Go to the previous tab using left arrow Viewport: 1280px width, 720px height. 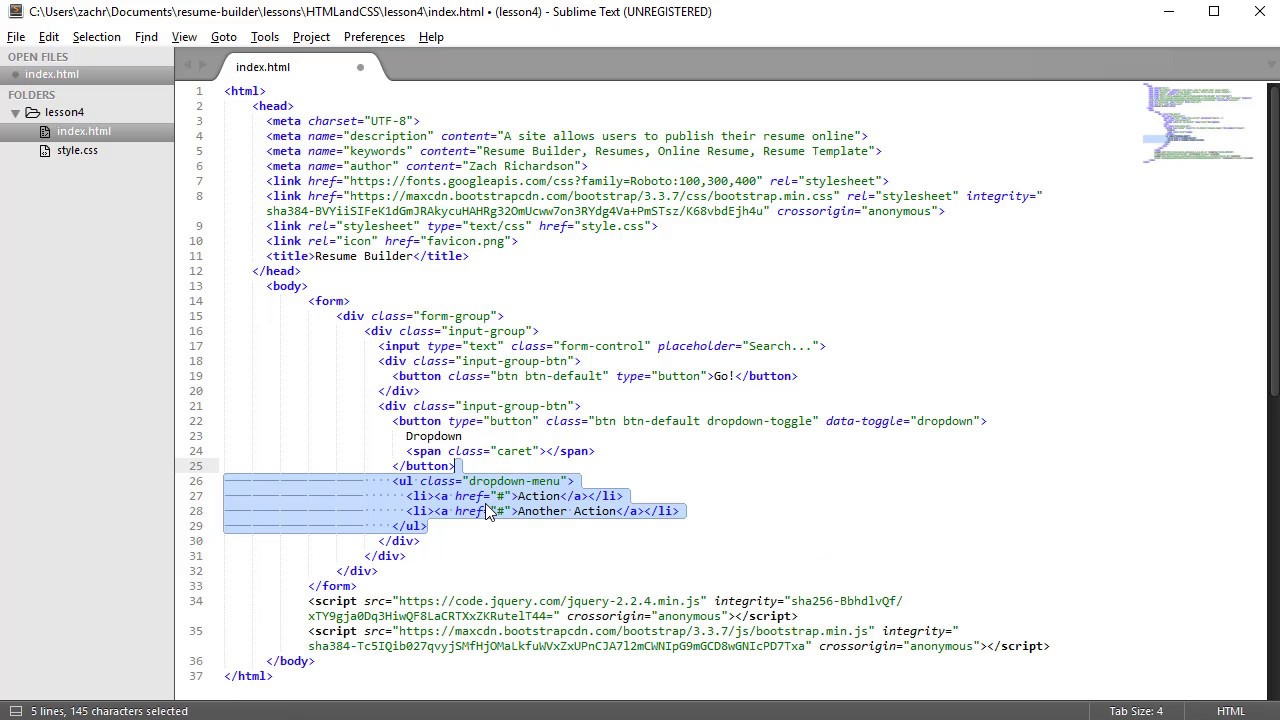point(187,66)
